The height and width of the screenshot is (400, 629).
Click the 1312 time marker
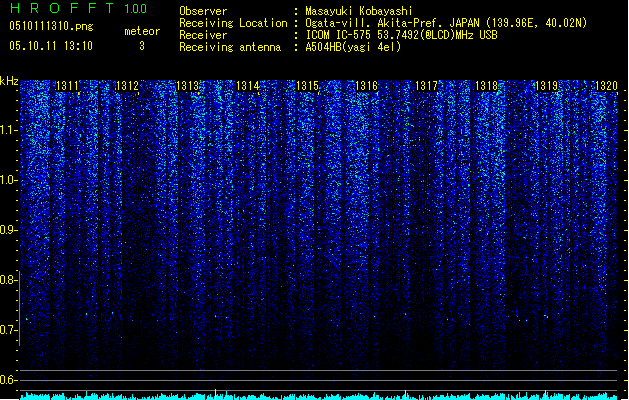[x=127, y=86]
